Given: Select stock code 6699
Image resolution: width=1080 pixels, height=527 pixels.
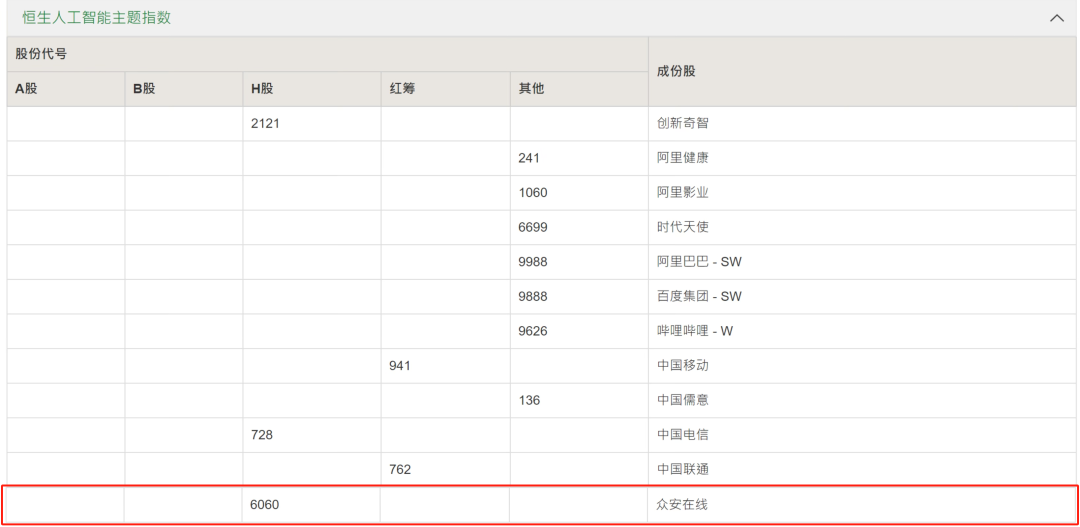Looking at the screenshot, I should [x=532, y=227].
